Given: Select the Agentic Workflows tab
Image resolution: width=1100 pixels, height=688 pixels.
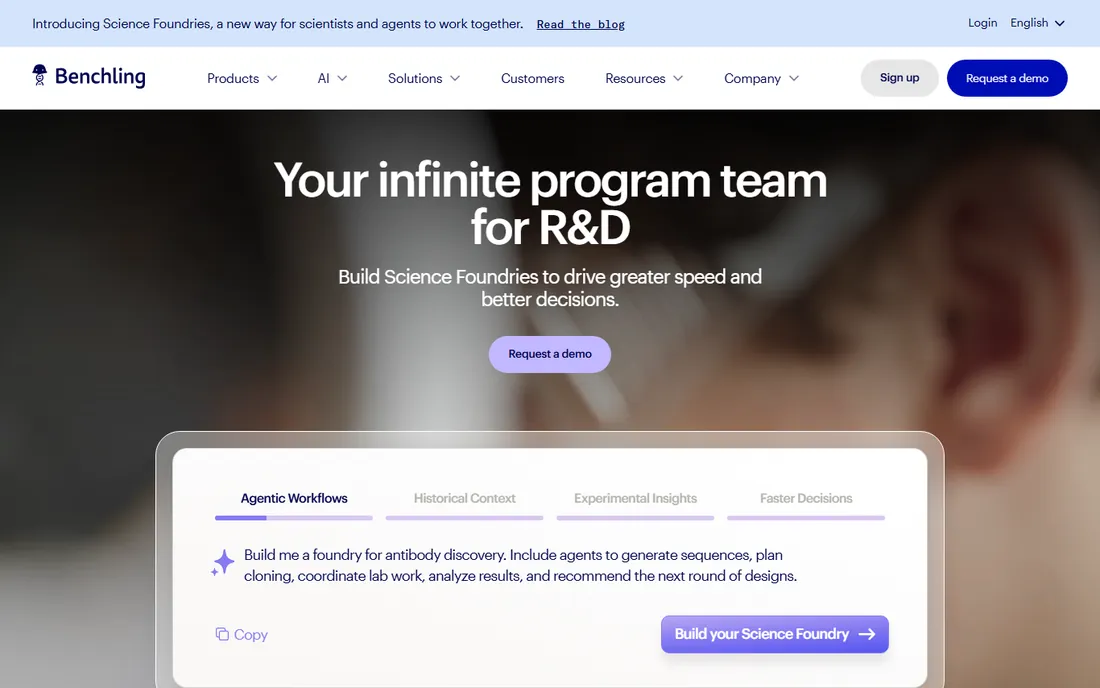Looking at the screenshot, I should pos(294,499).
